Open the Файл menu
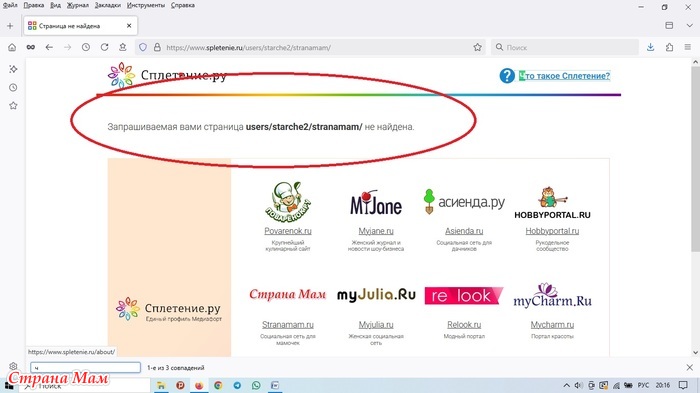 pyautogui.click(x=10, y=5)
